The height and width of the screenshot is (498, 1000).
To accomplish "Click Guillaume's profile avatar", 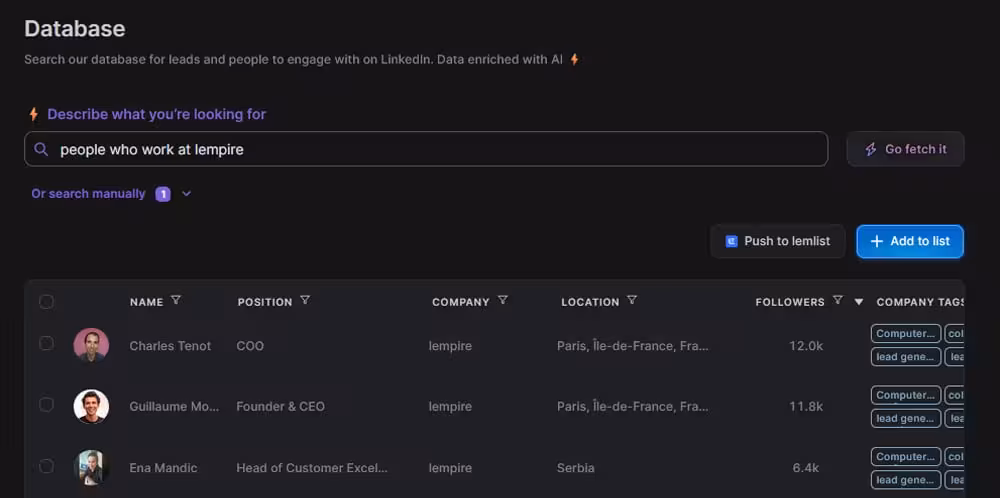I will 91,406.
